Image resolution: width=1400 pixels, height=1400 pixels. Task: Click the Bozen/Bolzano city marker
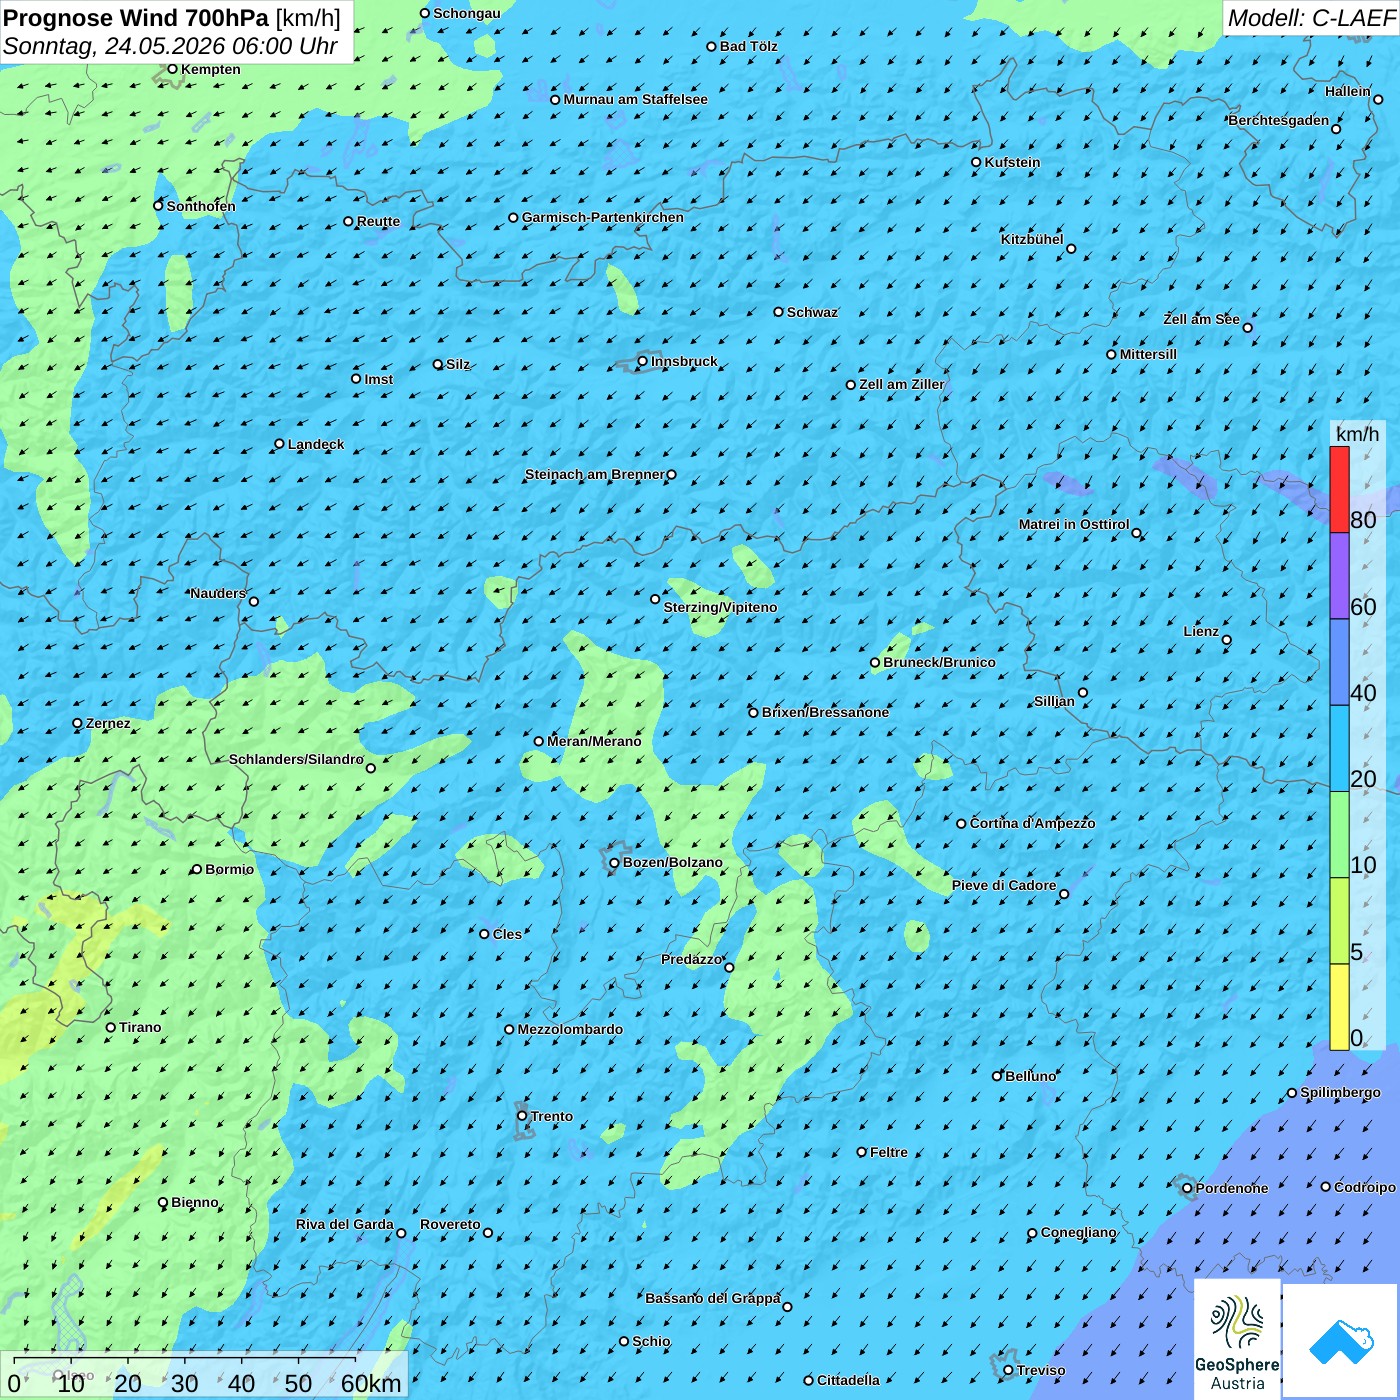[x=615, y=863]
